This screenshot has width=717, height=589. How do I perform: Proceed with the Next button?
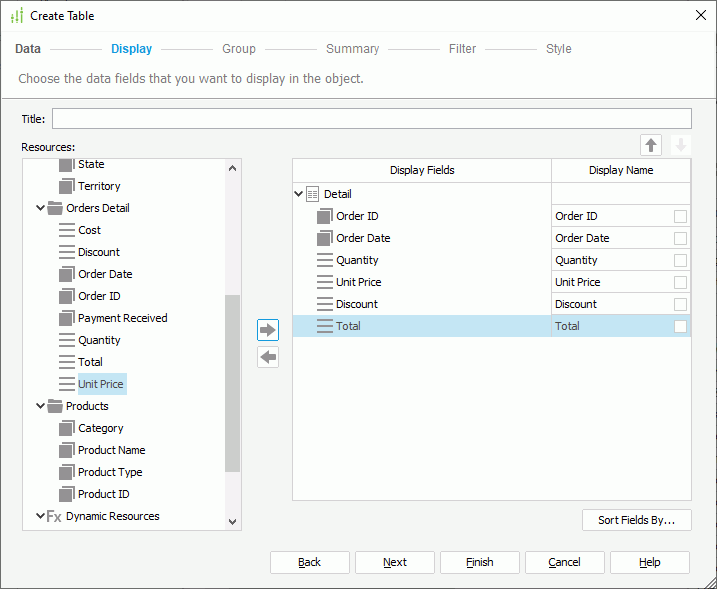pyautogui.click(x=395, y=562)
